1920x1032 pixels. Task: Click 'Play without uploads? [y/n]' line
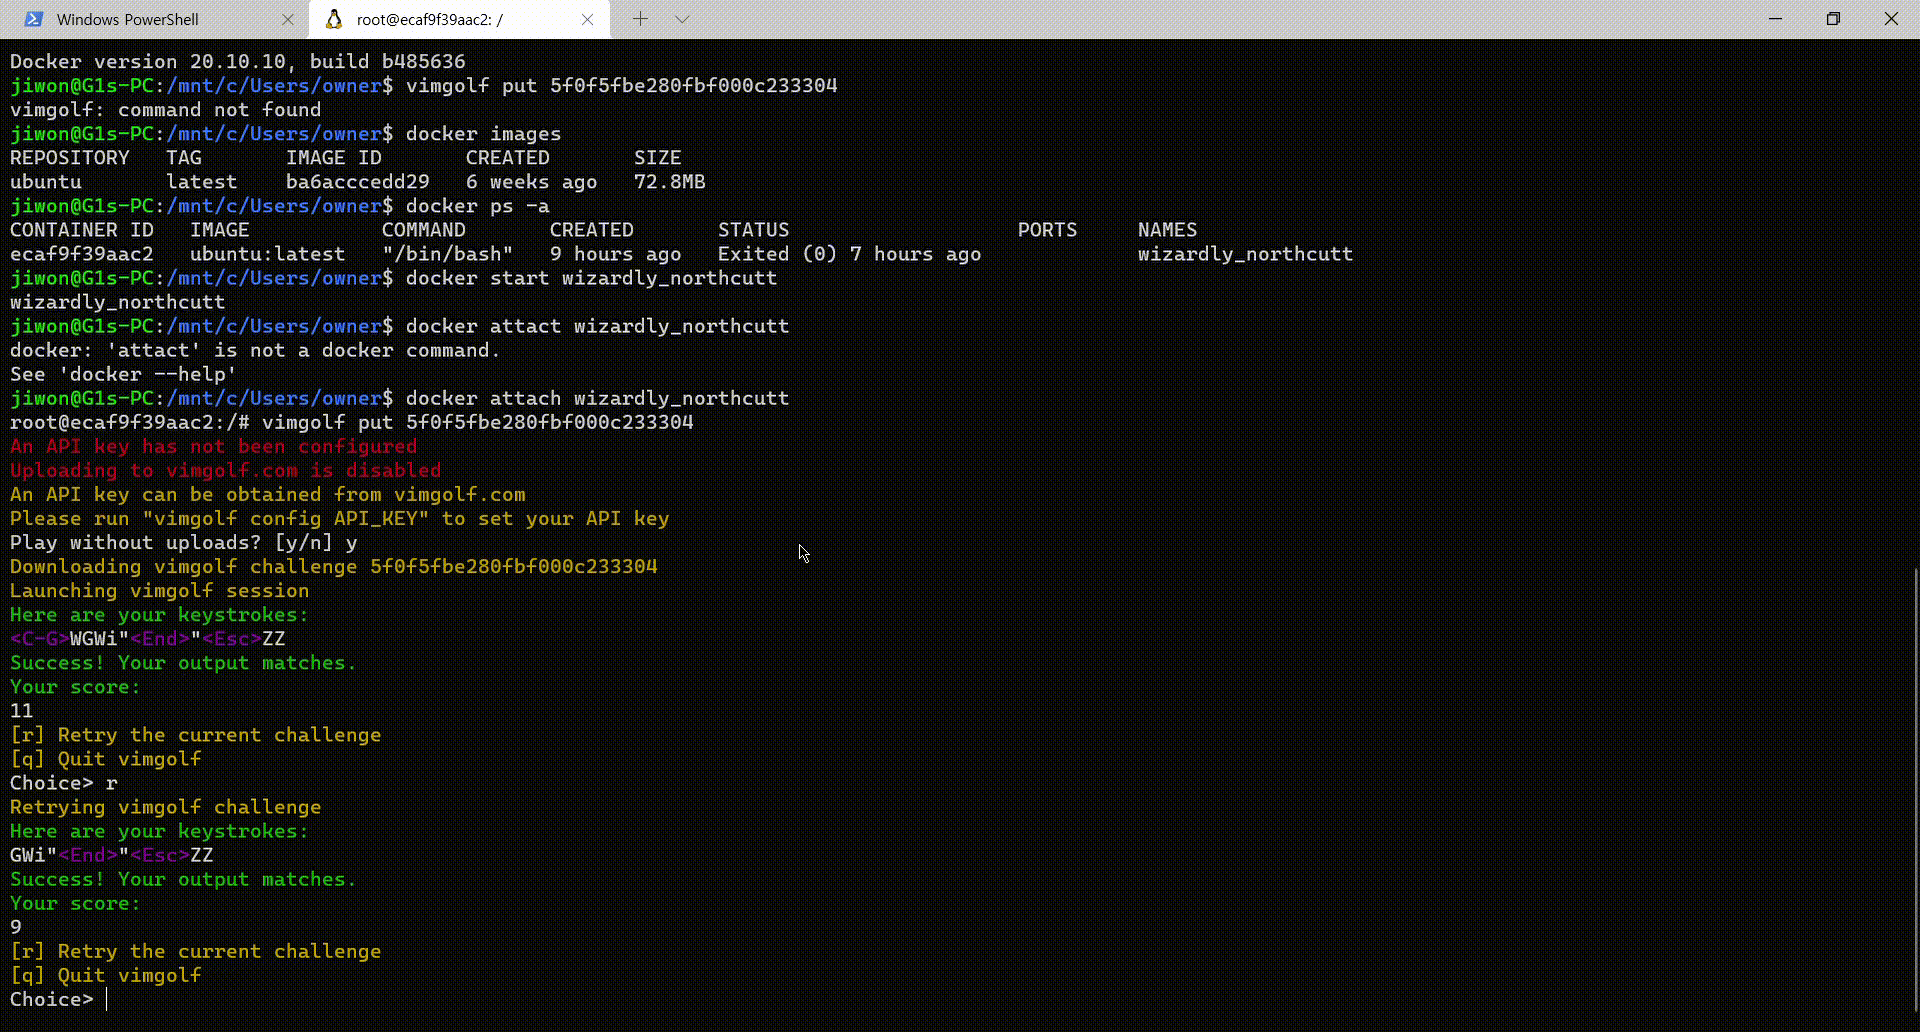184,542
